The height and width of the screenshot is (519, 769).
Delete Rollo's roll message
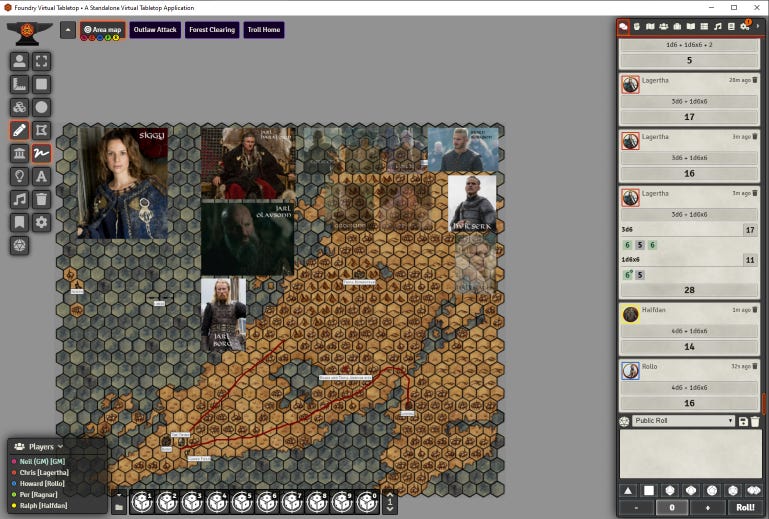tap(755, 366)
